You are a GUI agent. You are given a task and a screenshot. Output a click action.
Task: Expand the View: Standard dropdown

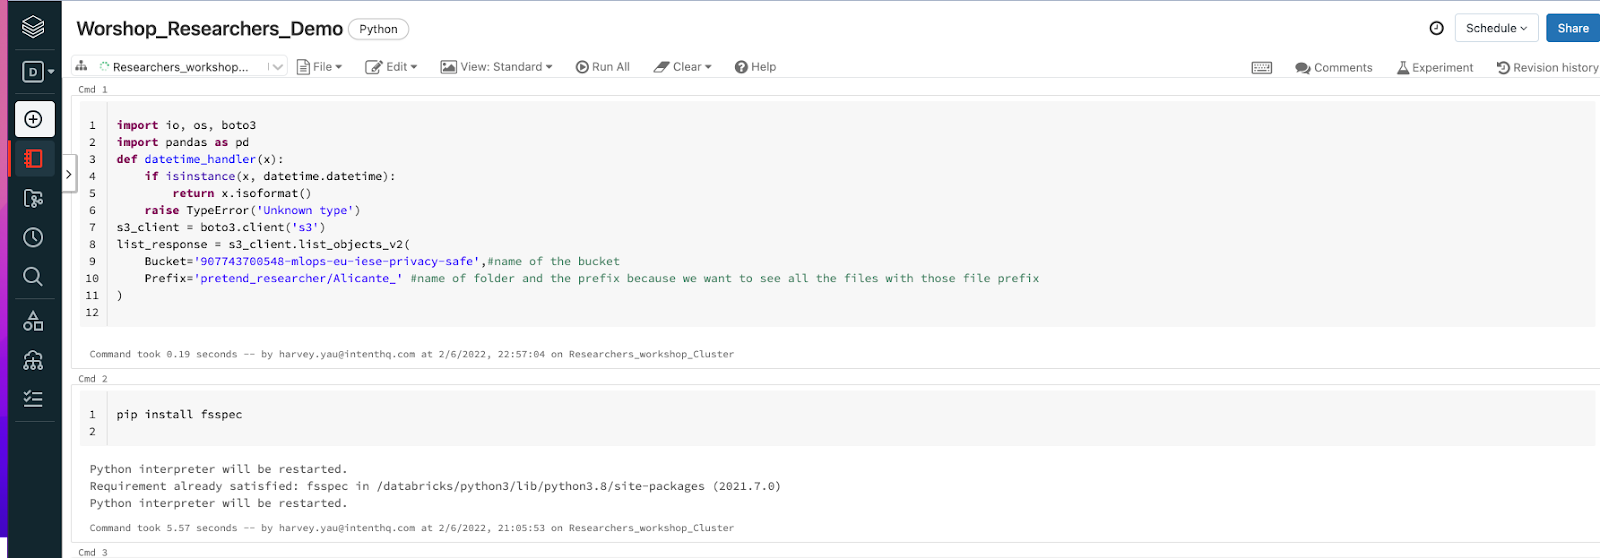point(497,67)
